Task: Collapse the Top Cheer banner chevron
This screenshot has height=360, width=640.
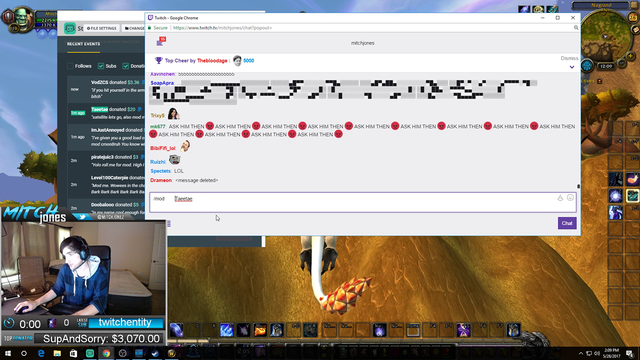Action: pyautogui.click(x=572, y=67)
